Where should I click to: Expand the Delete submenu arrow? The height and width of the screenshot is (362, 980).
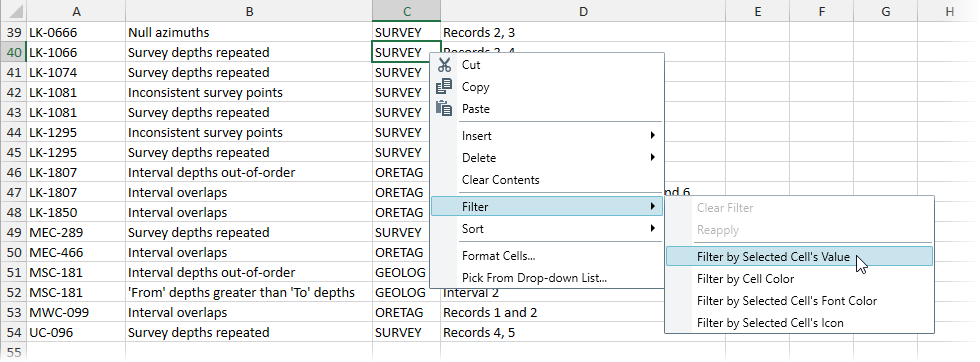coord(652,158)
